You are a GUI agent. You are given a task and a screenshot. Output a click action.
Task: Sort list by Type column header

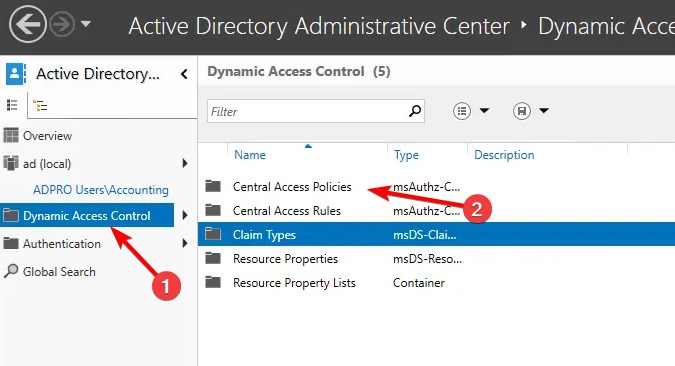point(406,155)
